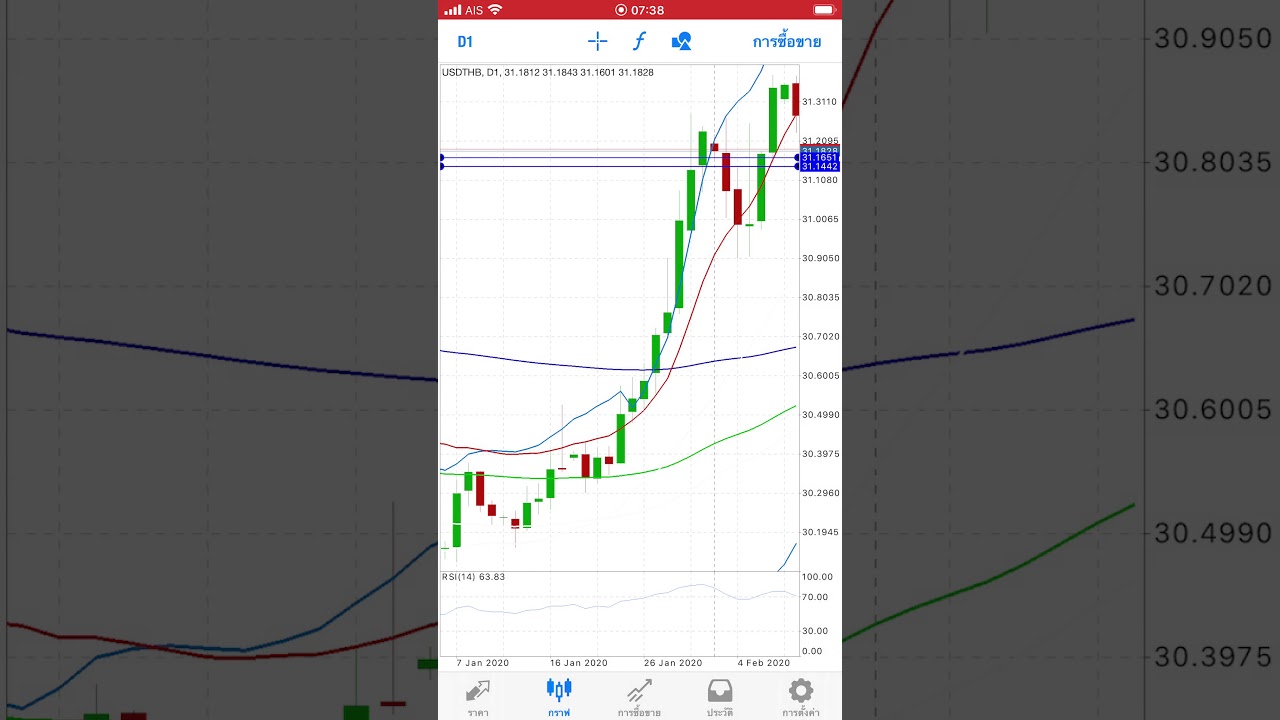Click the 30.6005 price axis label

point(820,376)
